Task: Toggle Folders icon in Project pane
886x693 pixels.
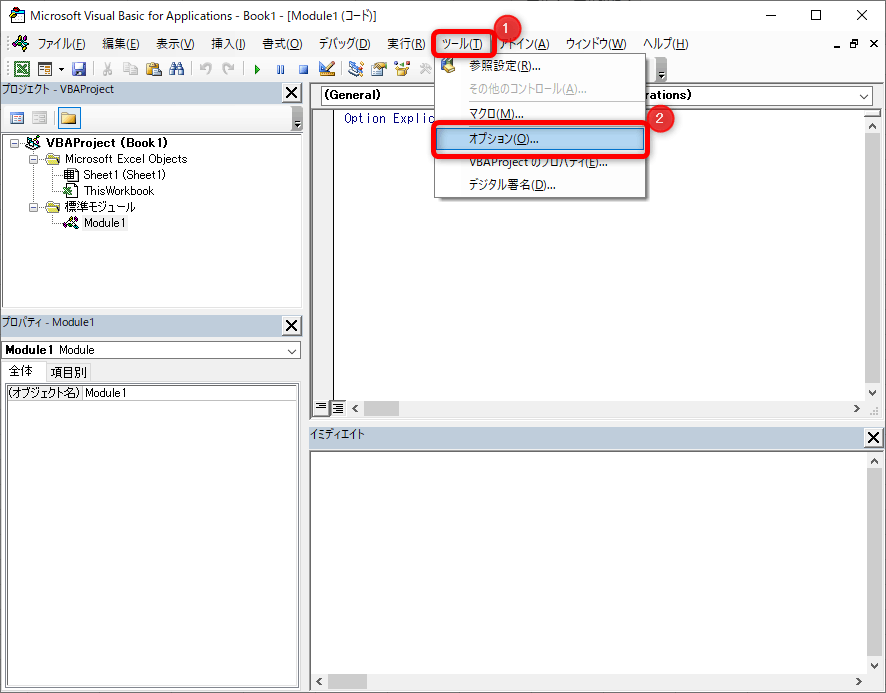Action: (69, 118)
